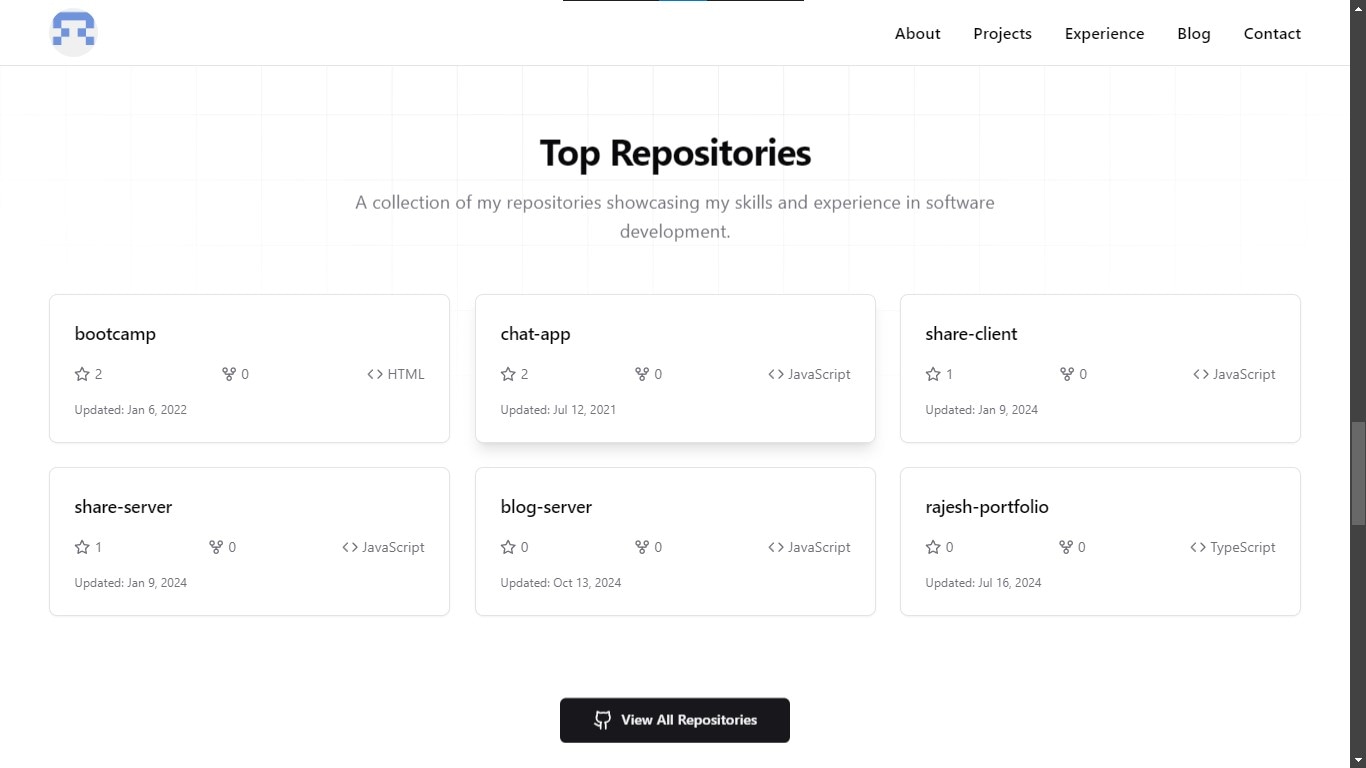Click the star icon on blog-server
The width and height of the screenshot is (1366, 768).
(x=508, y=547)
